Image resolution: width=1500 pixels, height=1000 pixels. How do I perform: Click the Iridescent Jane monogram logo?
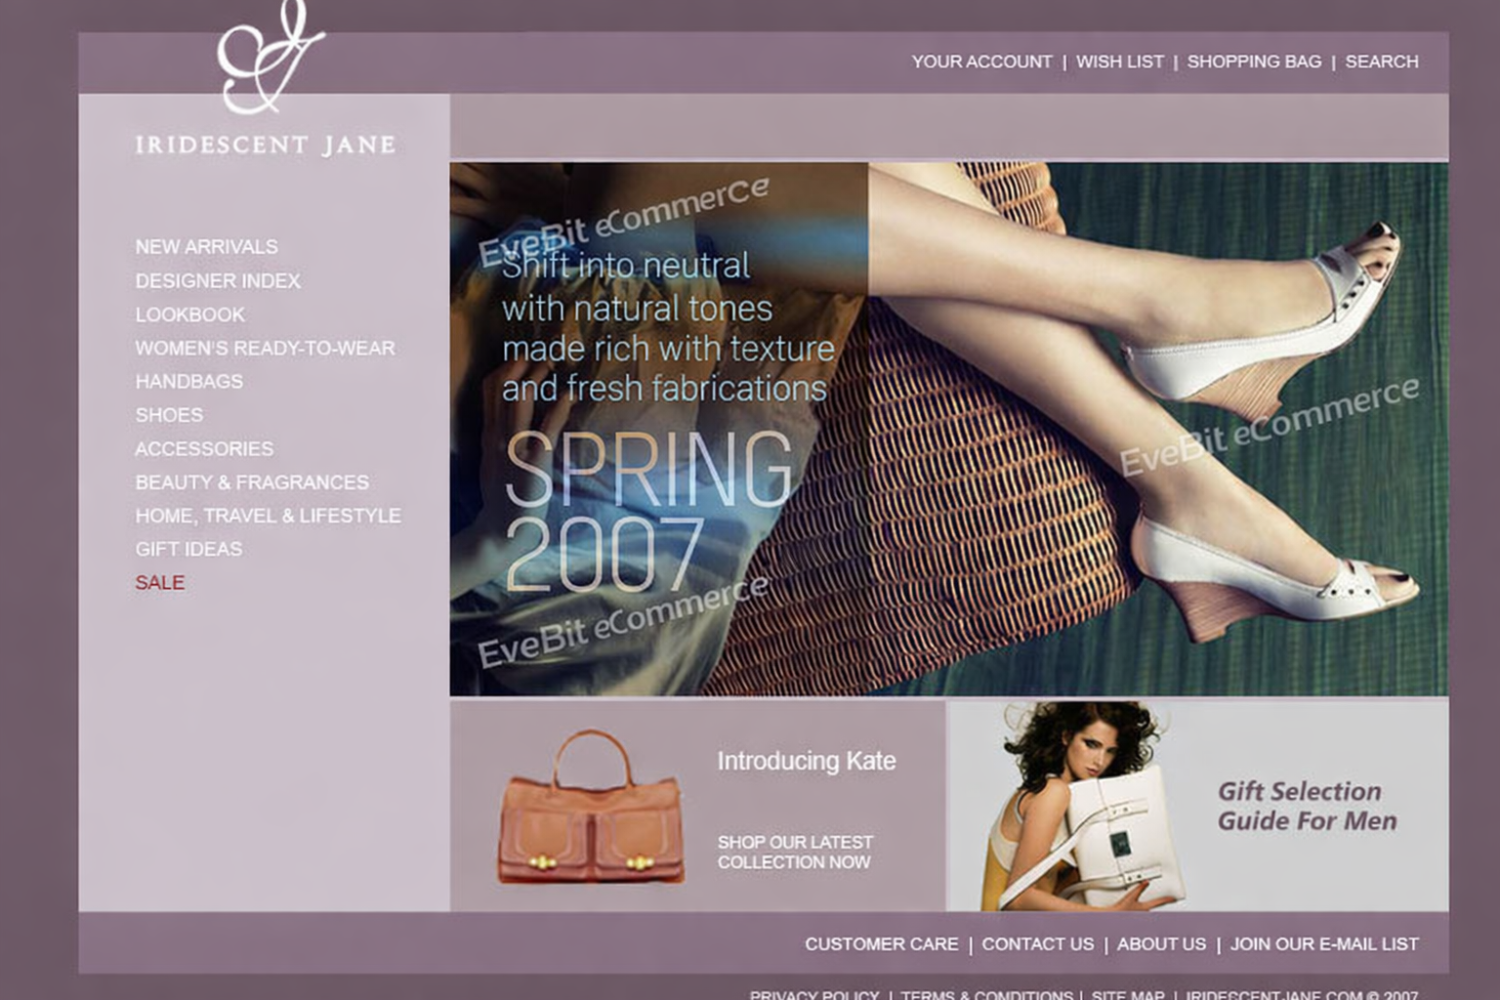coord(270,57)
